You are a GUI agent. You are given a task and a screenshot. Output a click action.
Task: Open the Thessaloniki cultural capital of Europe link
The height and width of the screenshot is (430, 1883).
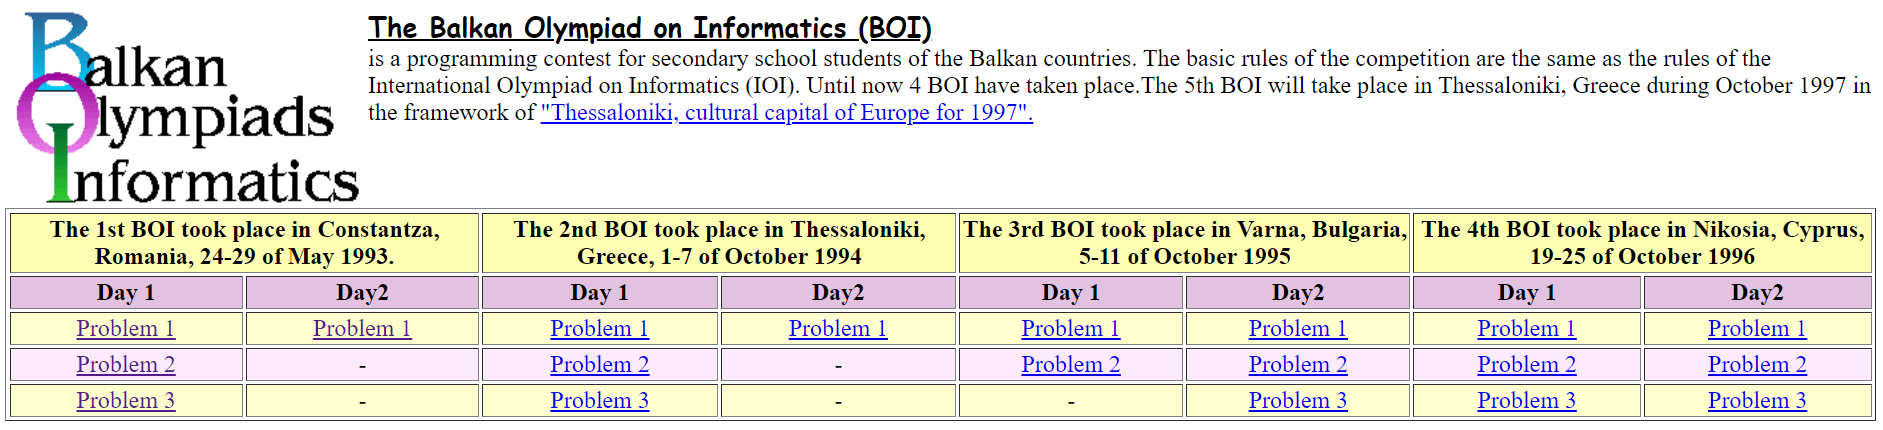point(786,113)
